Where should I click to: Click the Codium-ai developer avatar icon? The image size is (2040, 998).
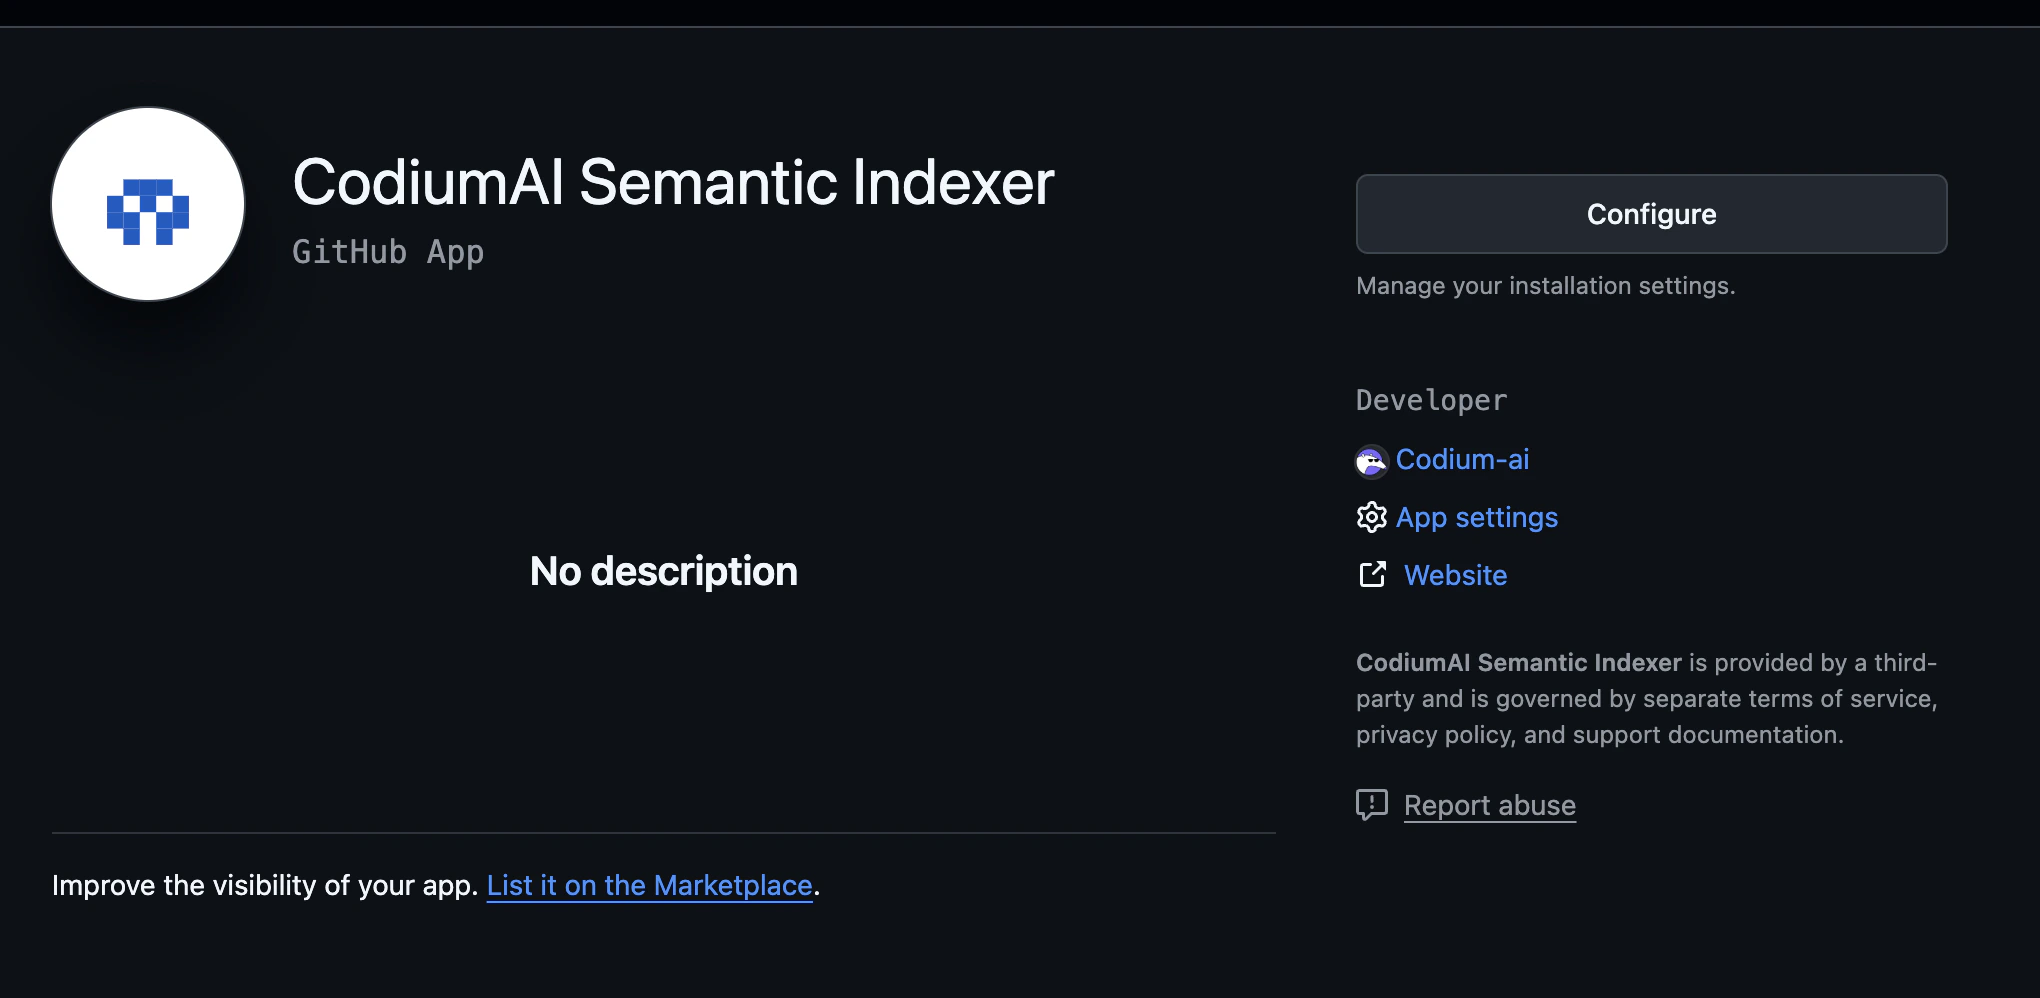(x=1373, y=460)
